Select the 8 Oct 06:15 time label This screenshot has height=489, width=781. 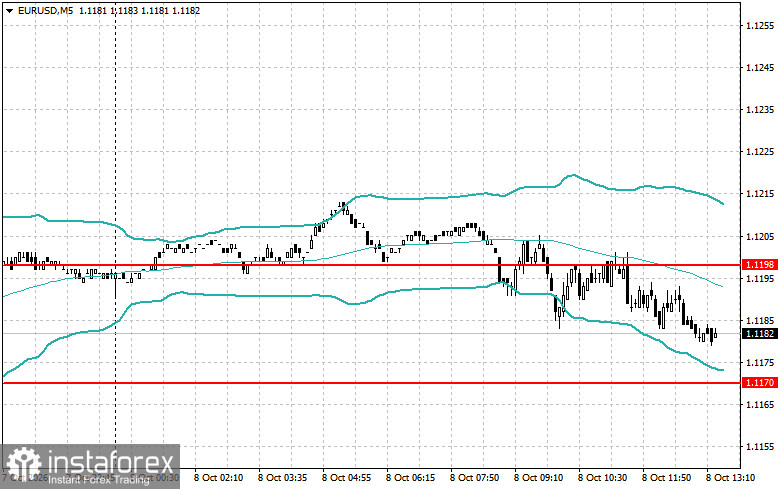(x=410, y=478)
